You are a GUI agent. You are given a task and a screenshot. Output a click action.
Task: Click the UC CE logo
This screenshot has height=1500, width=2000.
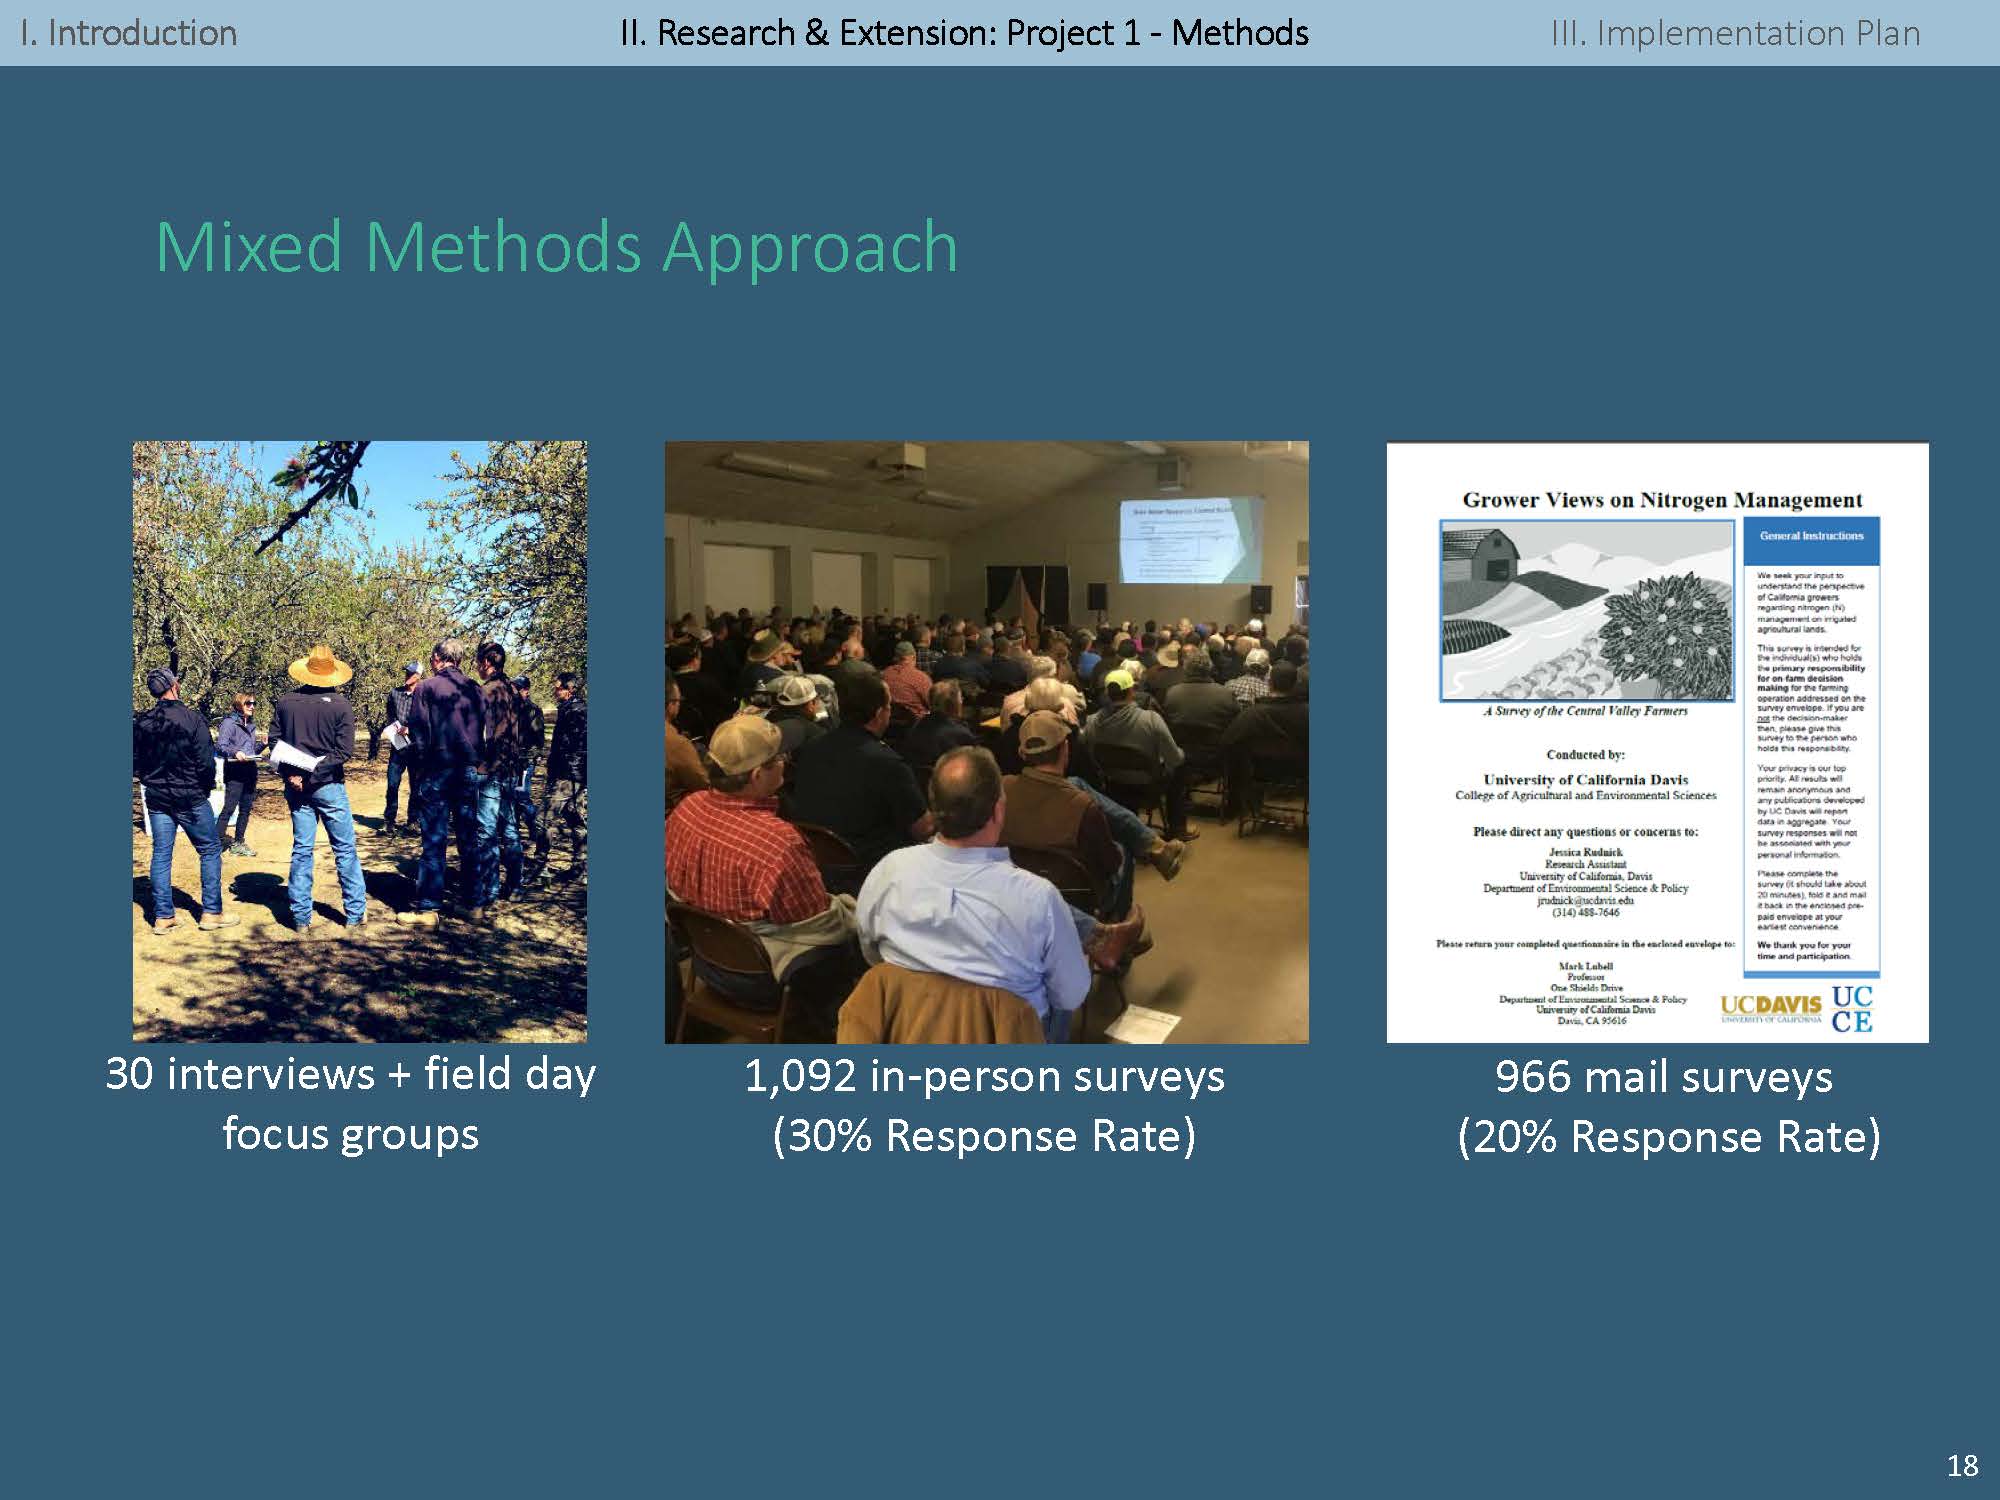click(x=1851, y=1008)
